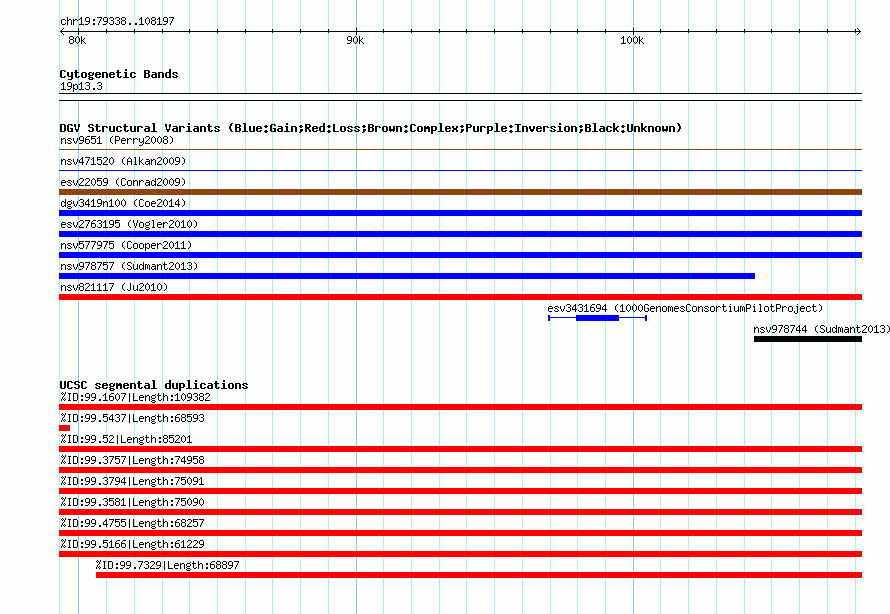Click the red bar under Length:85201
This screenshot has width=890, height=614.
460,449
